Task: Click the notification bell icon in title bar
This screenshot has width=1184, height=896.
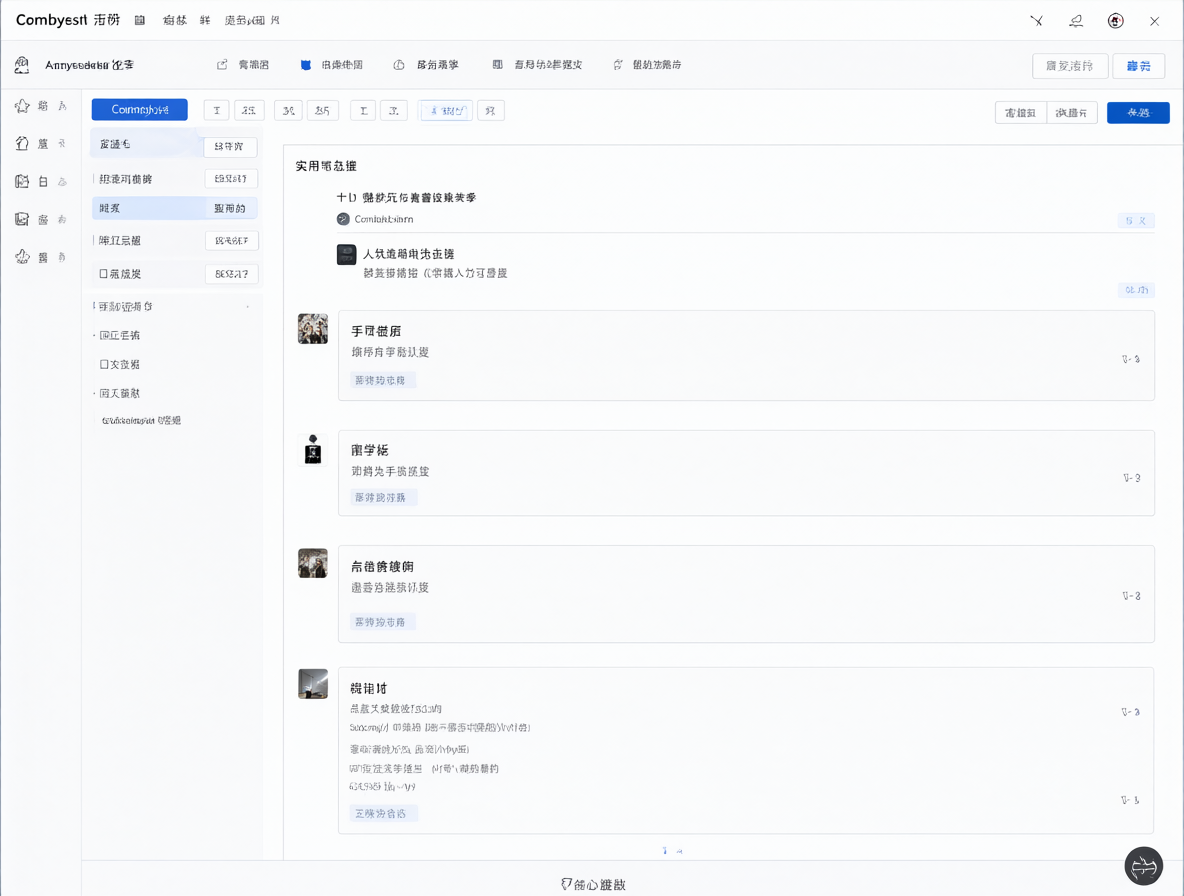Action: [1076, 21]
